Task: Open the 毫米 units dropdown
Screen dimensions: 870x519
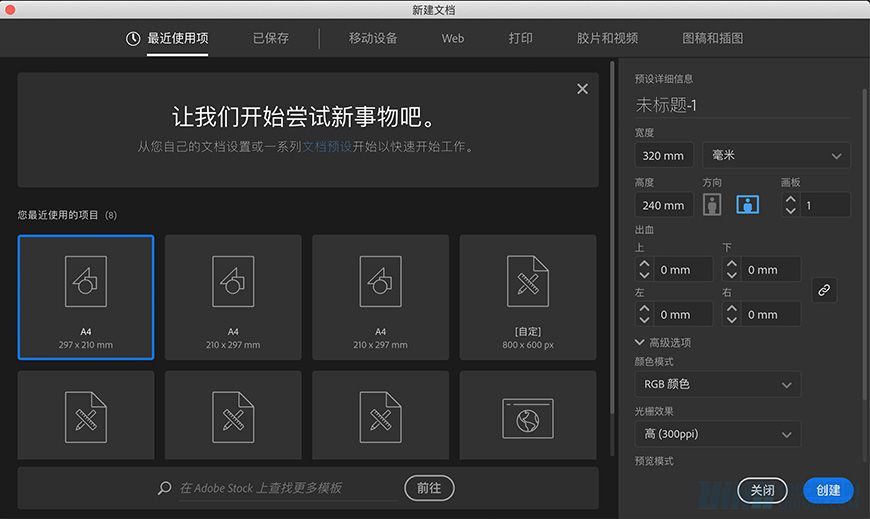Action: 776,156
